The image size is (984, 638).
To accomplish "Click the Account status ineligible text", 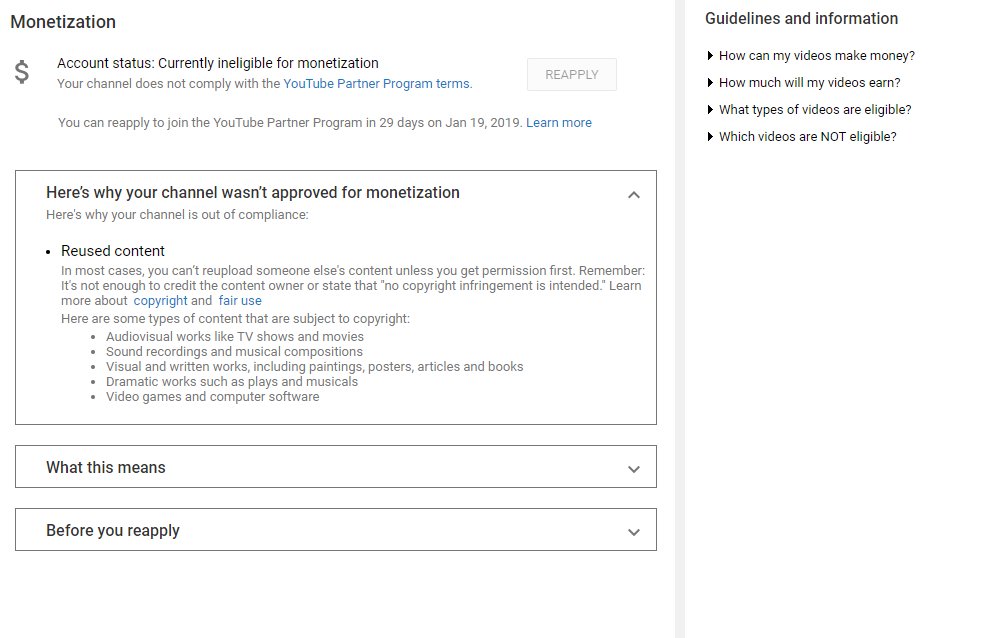I will (218, 63).
